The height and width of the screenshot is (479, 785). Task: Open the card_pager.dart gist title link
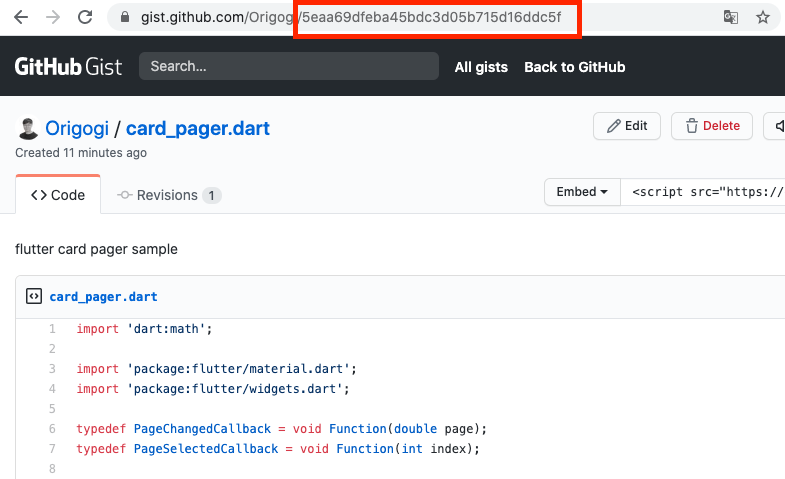tap(198, 129)
